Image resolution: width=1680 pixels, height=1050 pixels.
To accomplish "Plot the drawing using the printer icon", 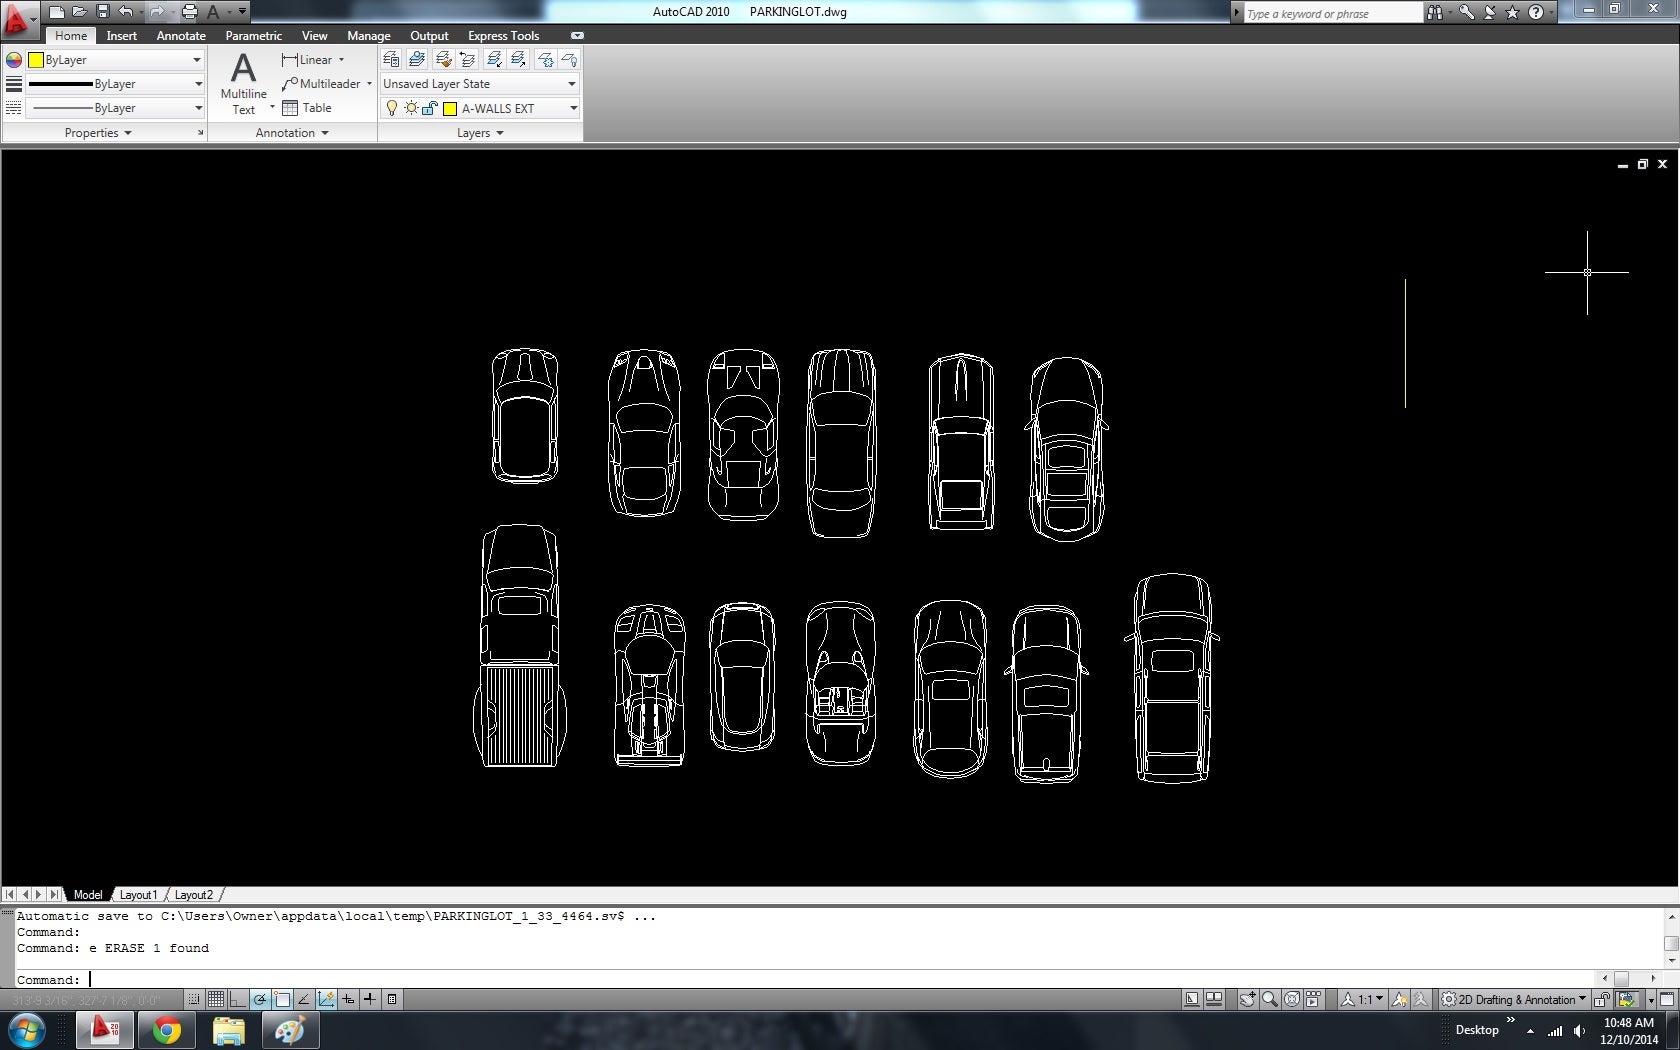I will point(190,12).
